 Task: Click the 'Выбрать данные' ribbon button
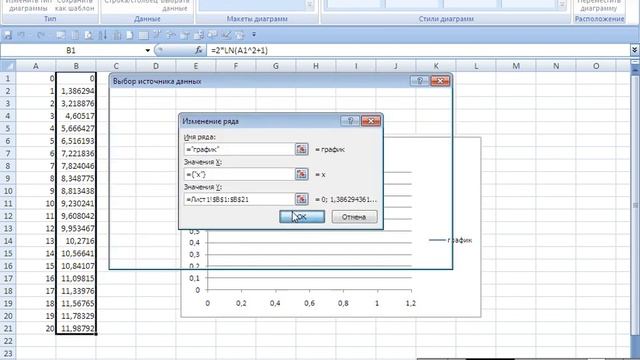coord(175,5)
